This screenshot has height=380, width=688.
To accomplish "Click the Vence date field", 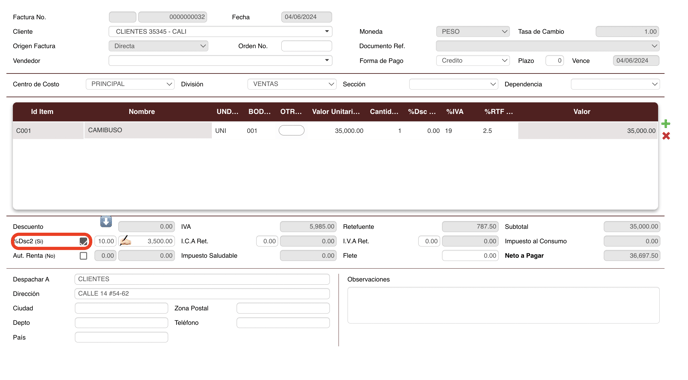I will click(636, 61).
